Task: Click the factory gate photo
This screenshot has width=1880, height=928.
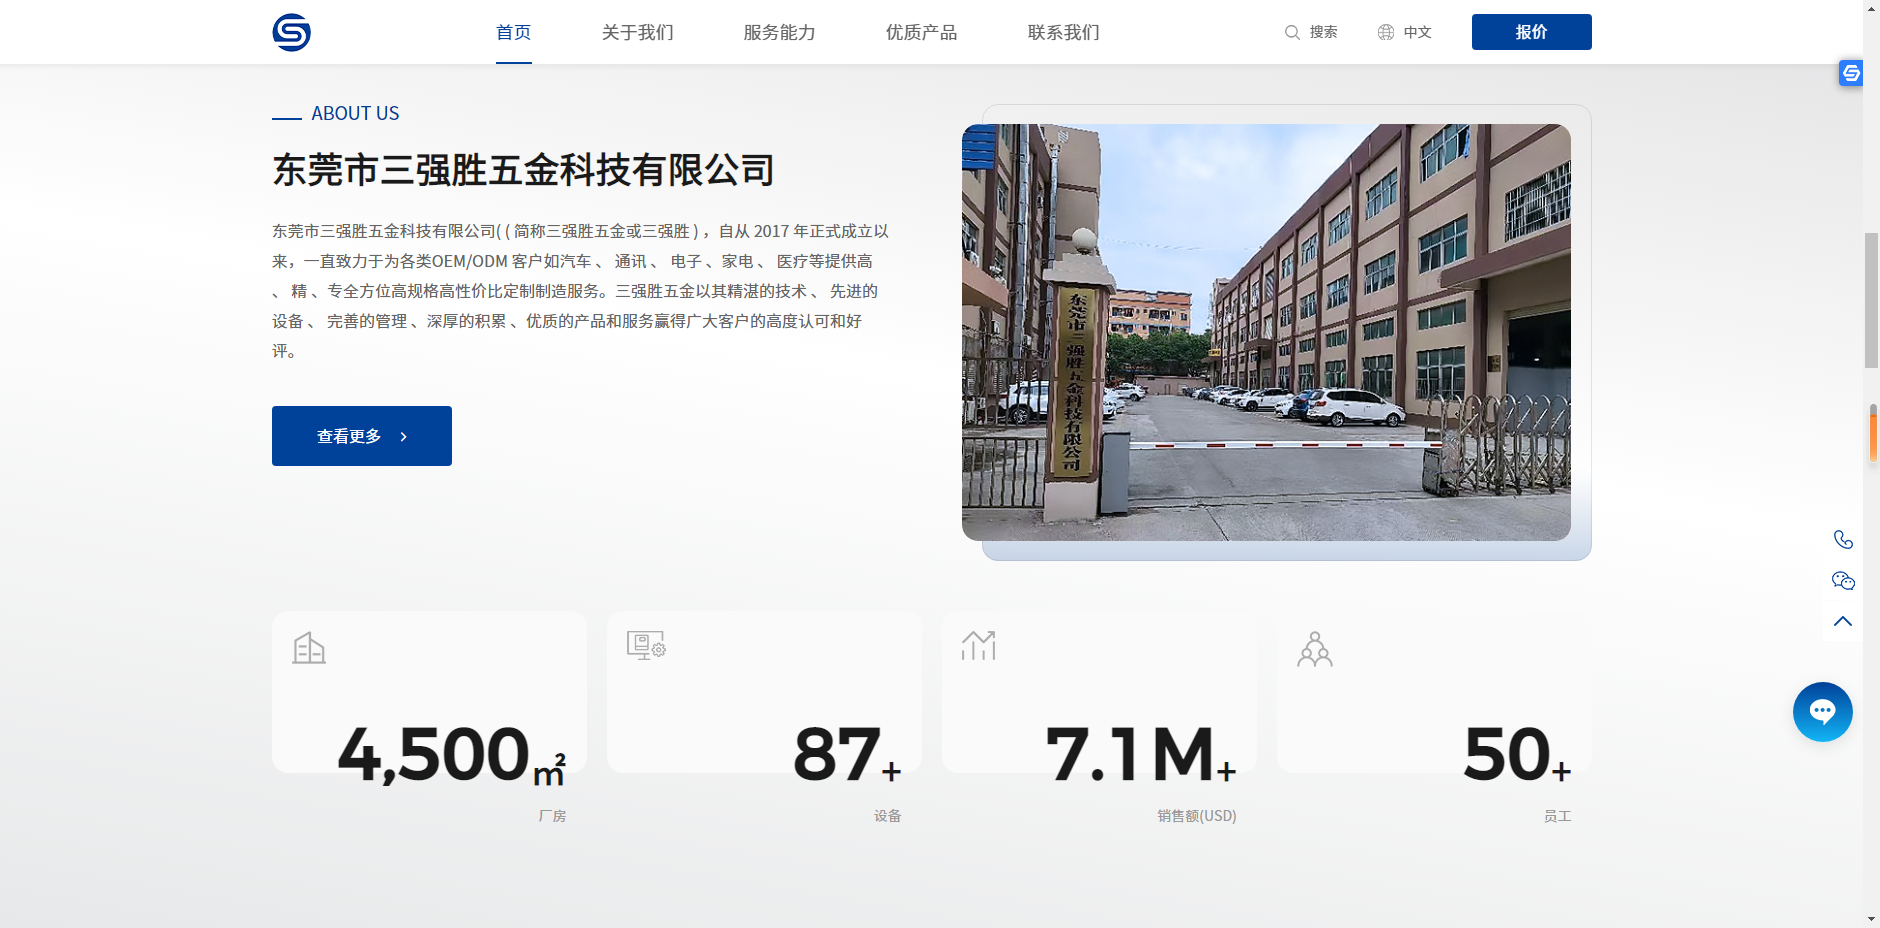Action: pyautogui.click(x=1266, y=332)
